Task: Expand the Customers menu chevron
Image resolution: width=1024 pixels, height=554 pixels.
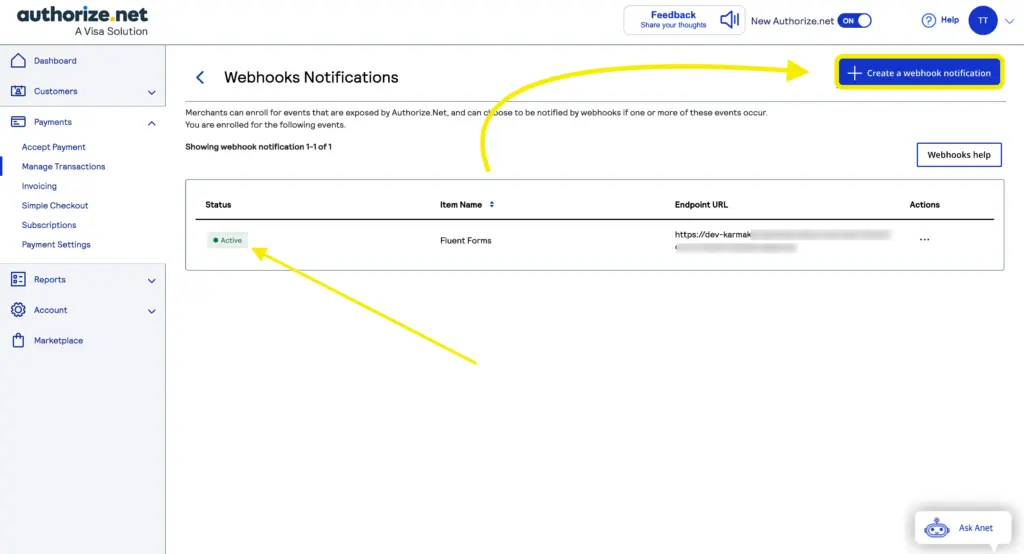Action: 152,92
